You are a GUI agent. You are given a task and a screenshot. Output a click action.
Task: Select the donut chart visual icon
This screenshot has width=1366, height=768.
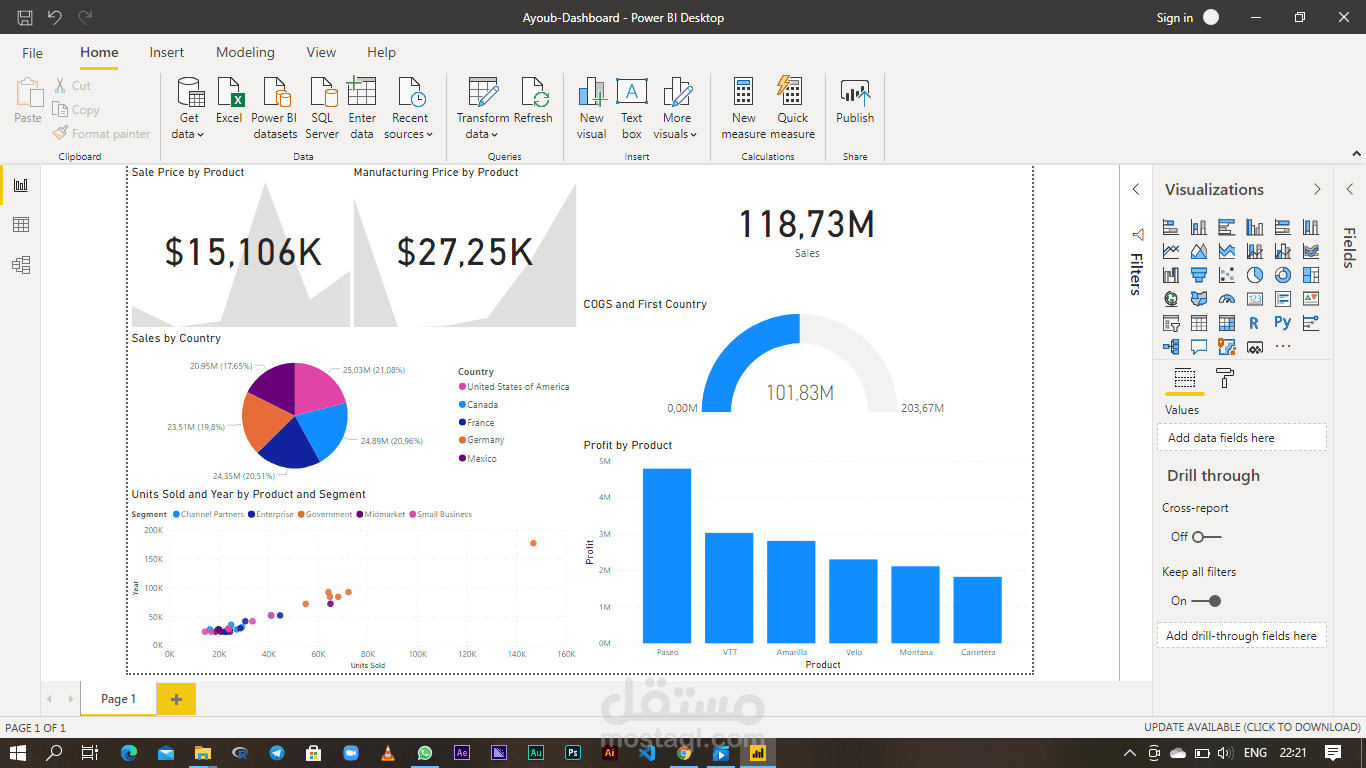[1283, 275]
